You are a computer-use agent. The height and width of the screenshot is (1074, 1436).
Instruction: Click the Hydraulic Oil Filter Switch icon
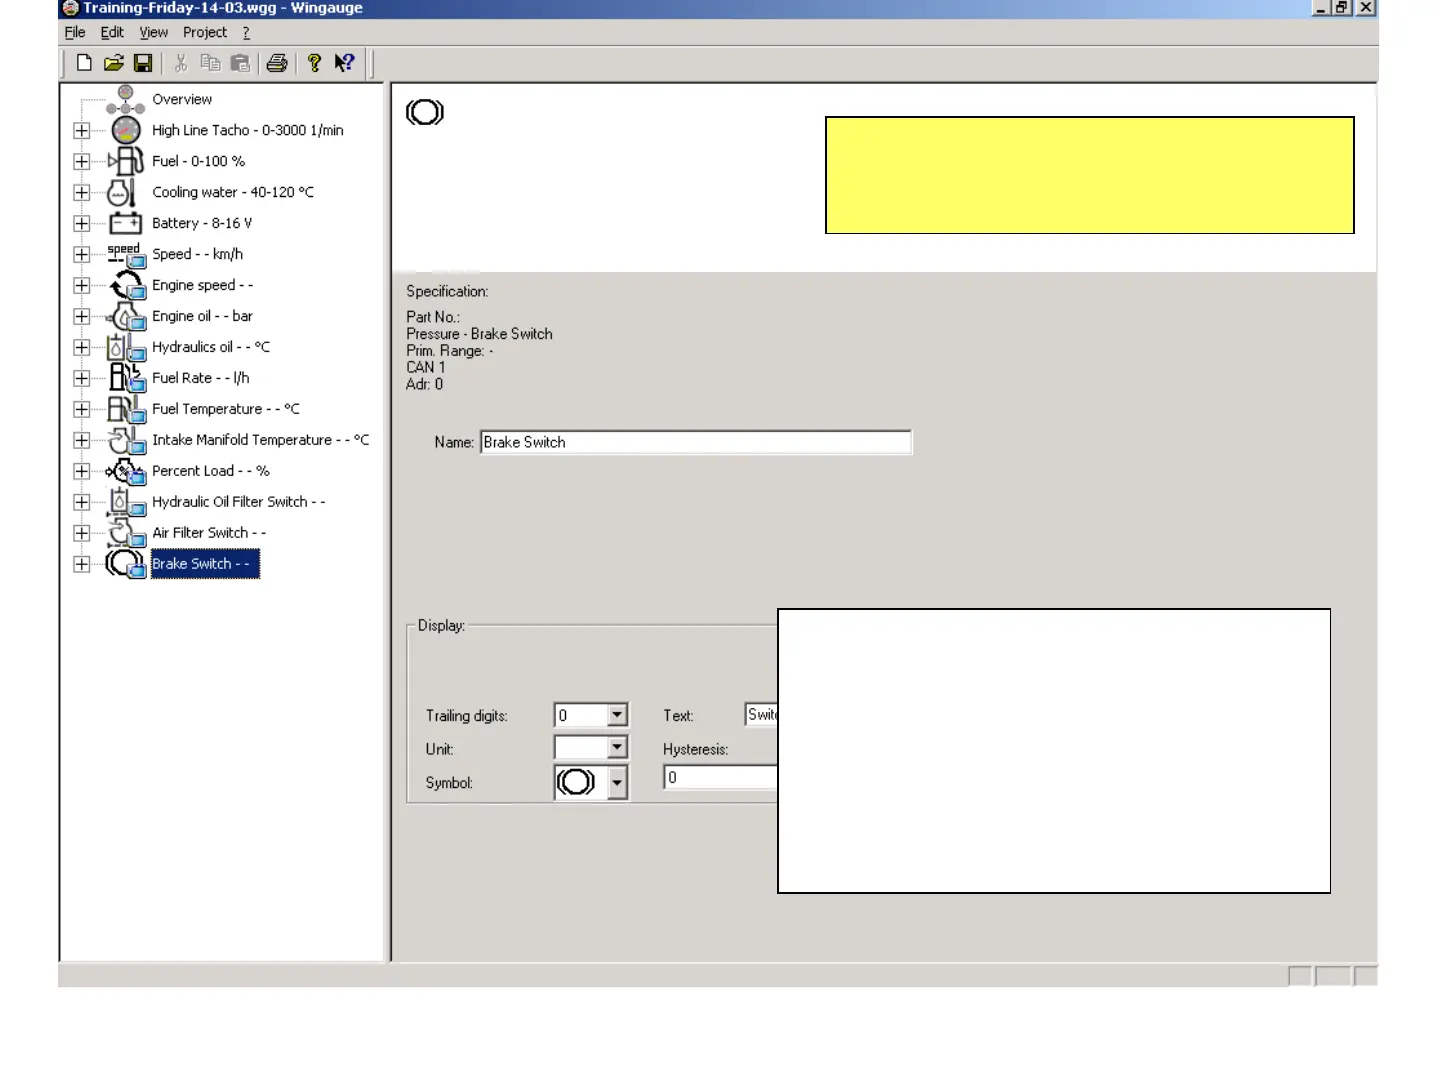coord(126,502)
